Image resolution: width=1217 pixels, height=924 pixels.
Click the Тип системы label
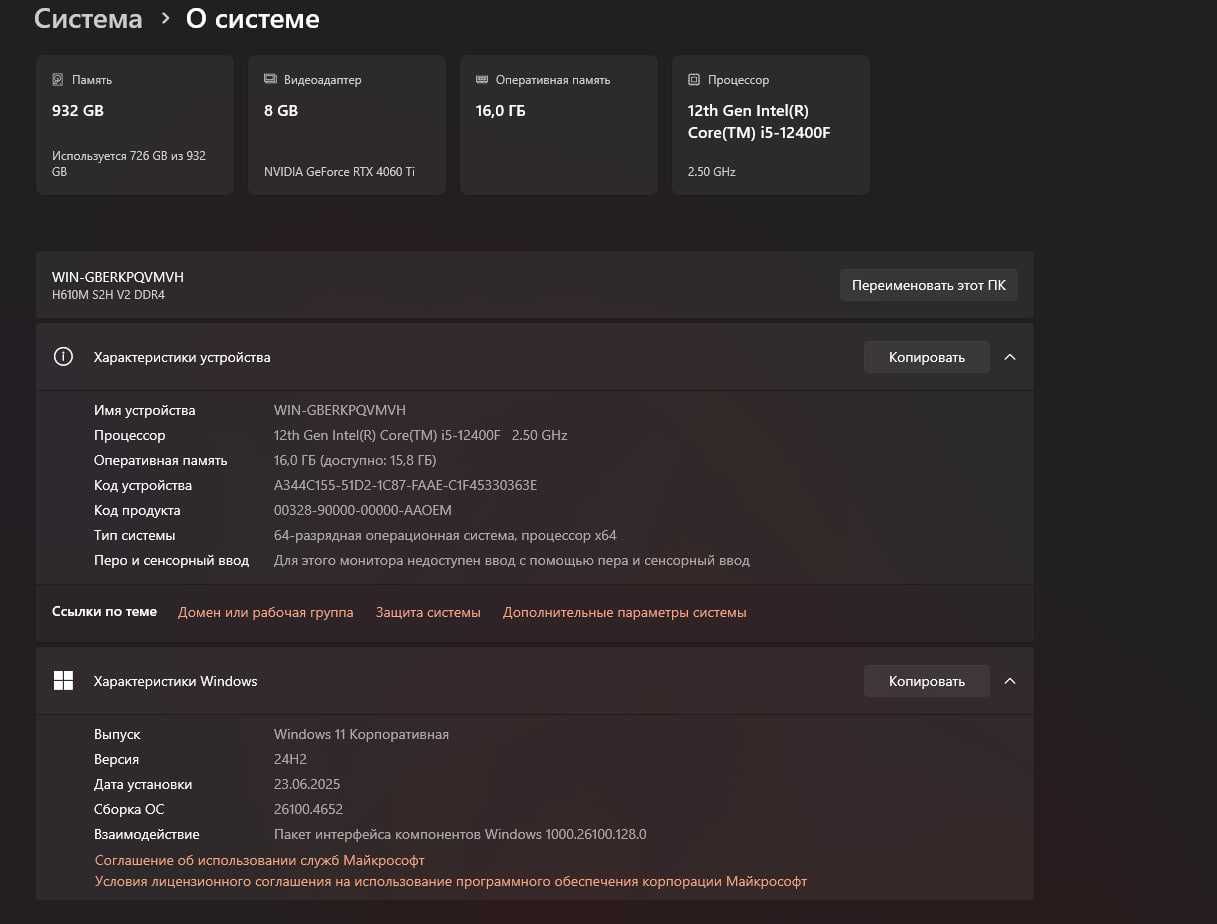pos(134,535)
